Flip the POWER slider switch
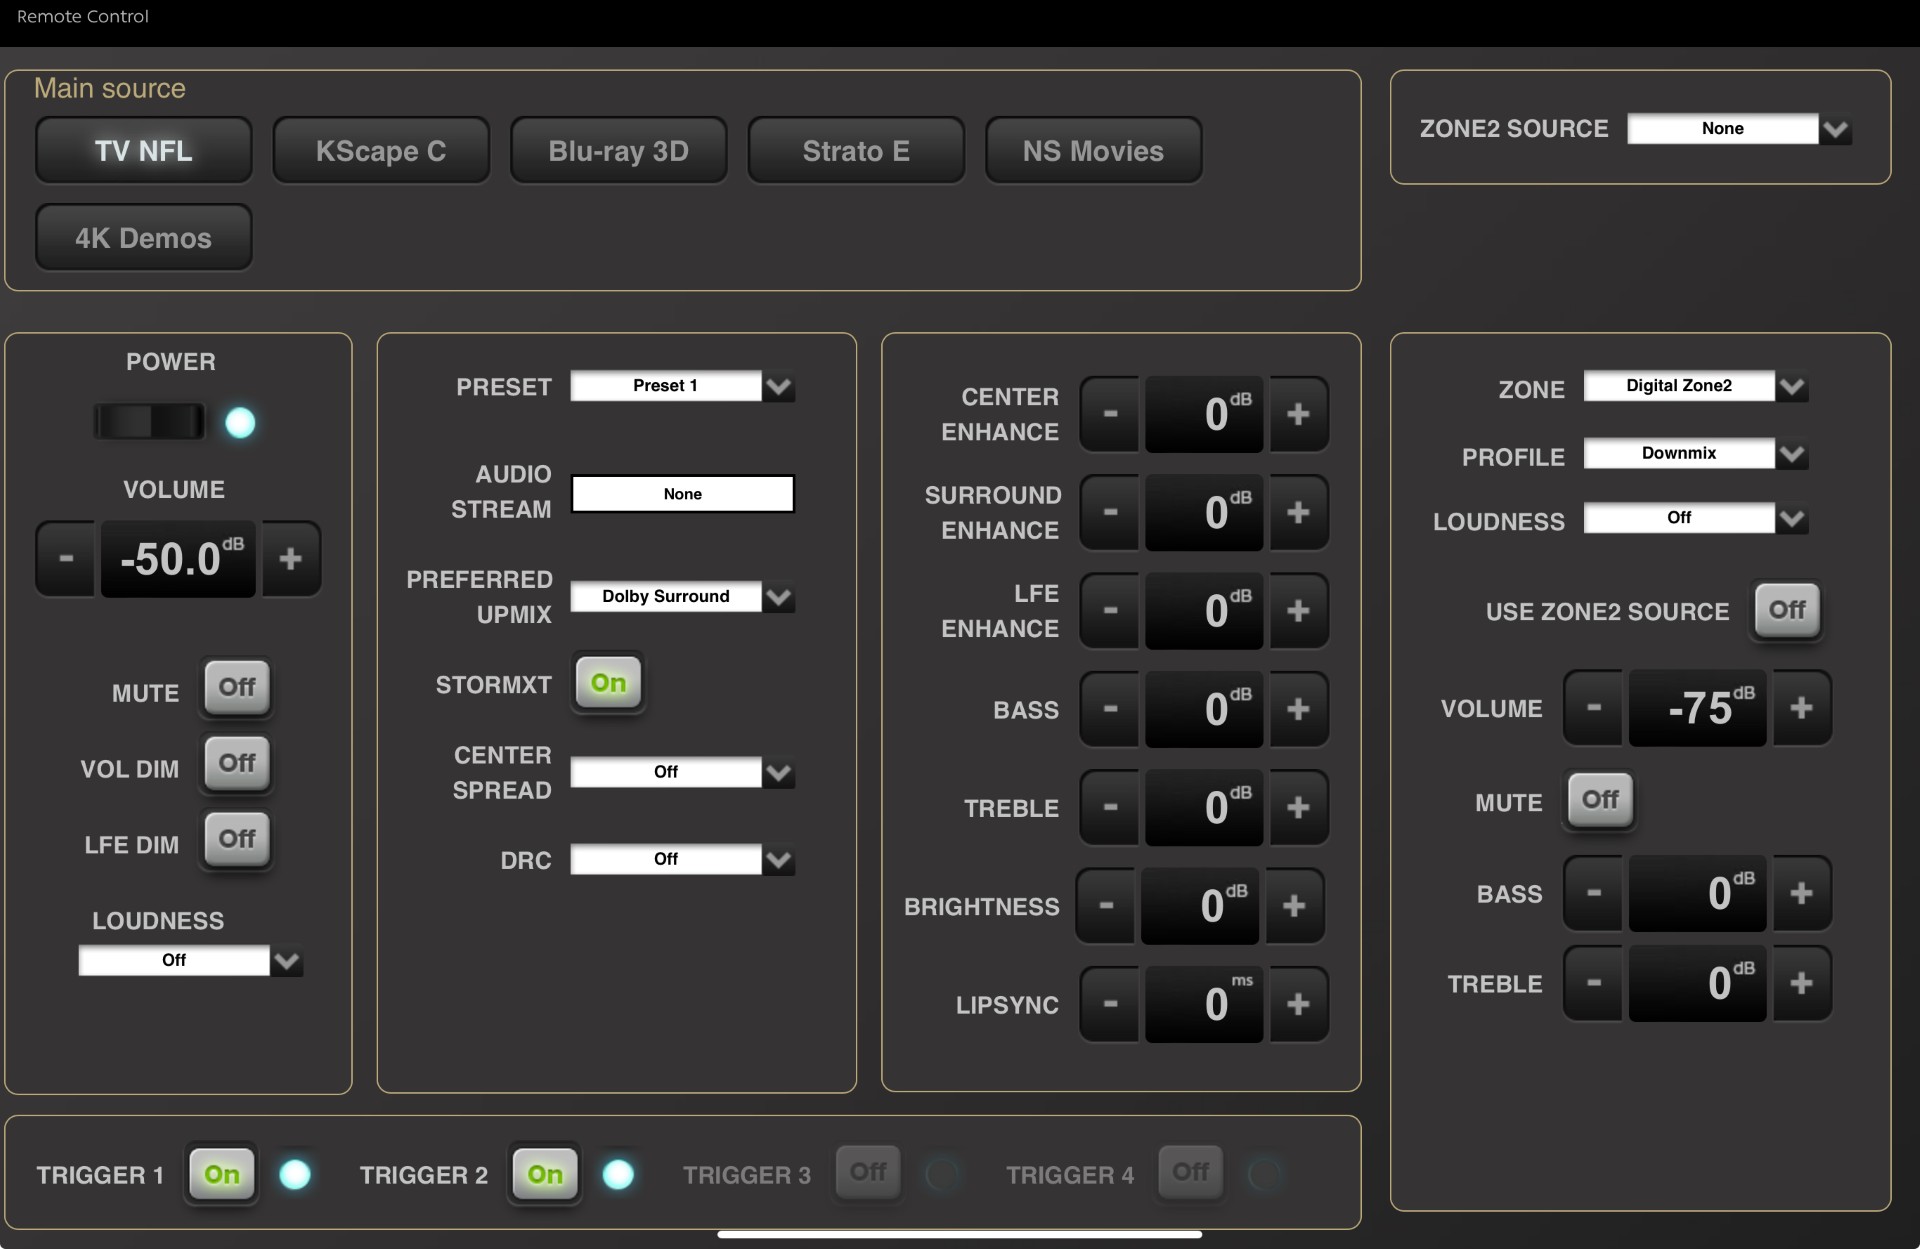 [x=149, y=422]
